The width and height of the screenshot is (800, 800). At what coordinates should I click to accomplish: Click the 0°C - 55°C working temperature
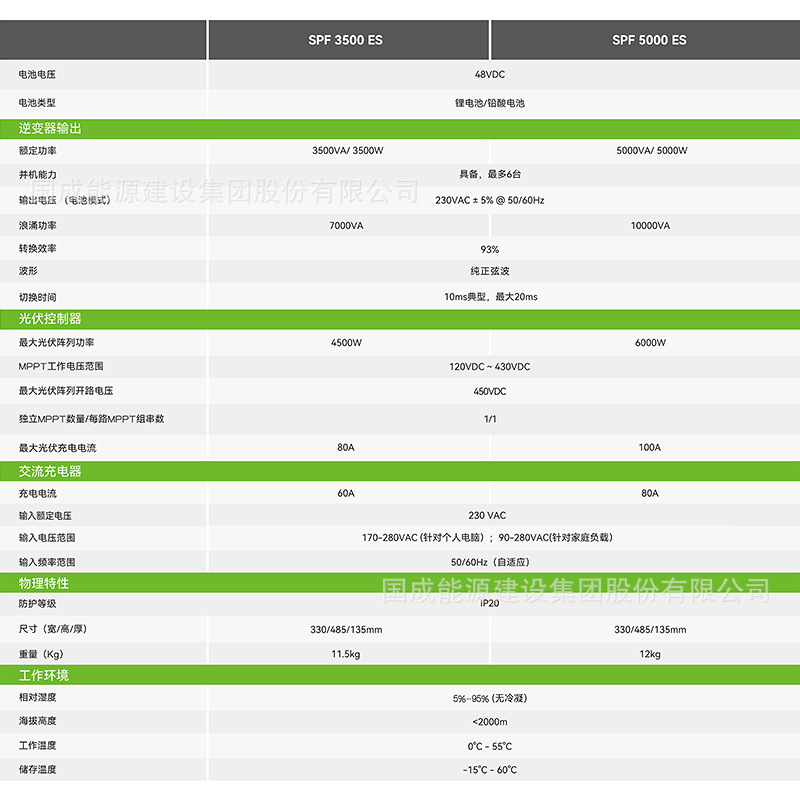point(490,746)
